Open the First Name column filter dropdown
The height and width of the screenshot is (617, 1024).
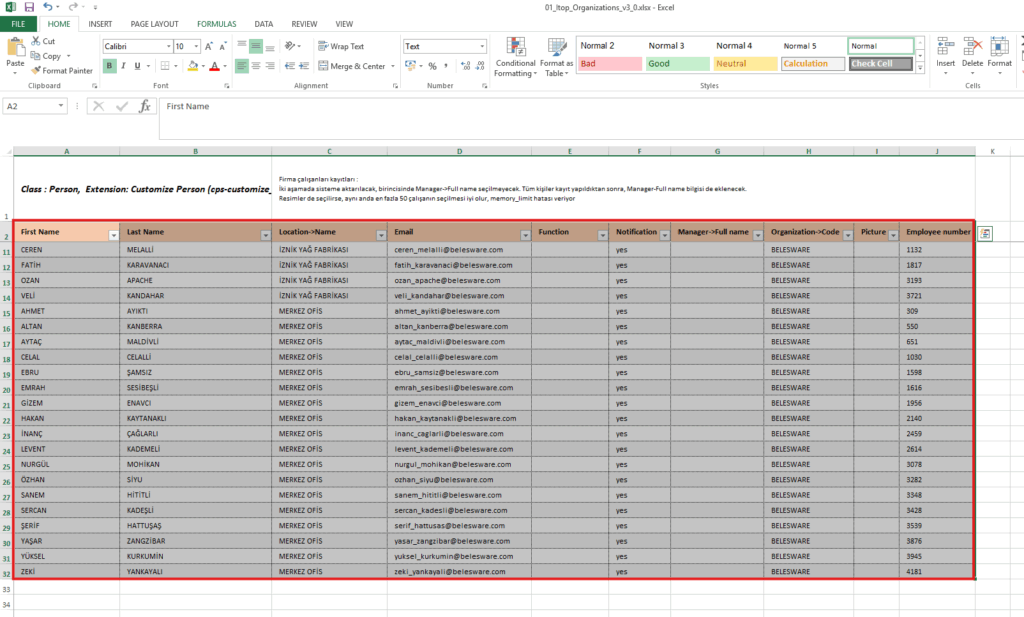tap(114, 235)
